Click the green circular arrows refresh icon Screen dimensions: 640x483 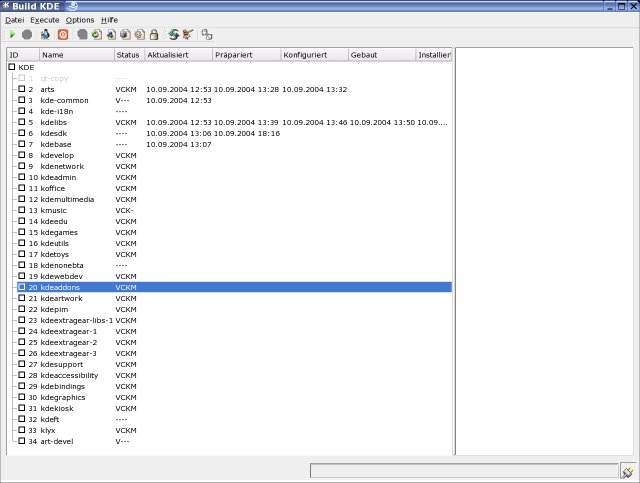tap(173, 35)
